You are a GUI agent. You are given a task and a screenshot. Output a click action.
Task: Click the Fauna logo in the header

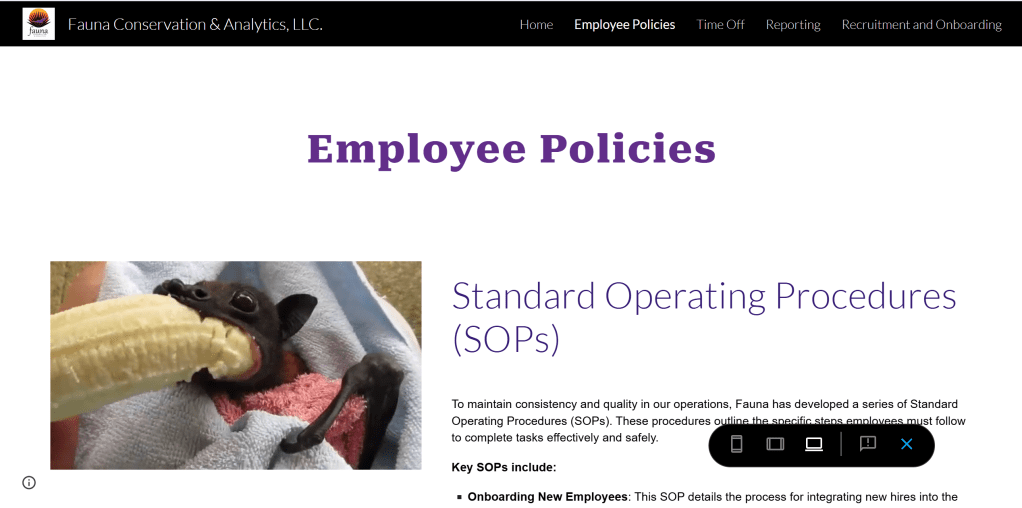[38, 23]
